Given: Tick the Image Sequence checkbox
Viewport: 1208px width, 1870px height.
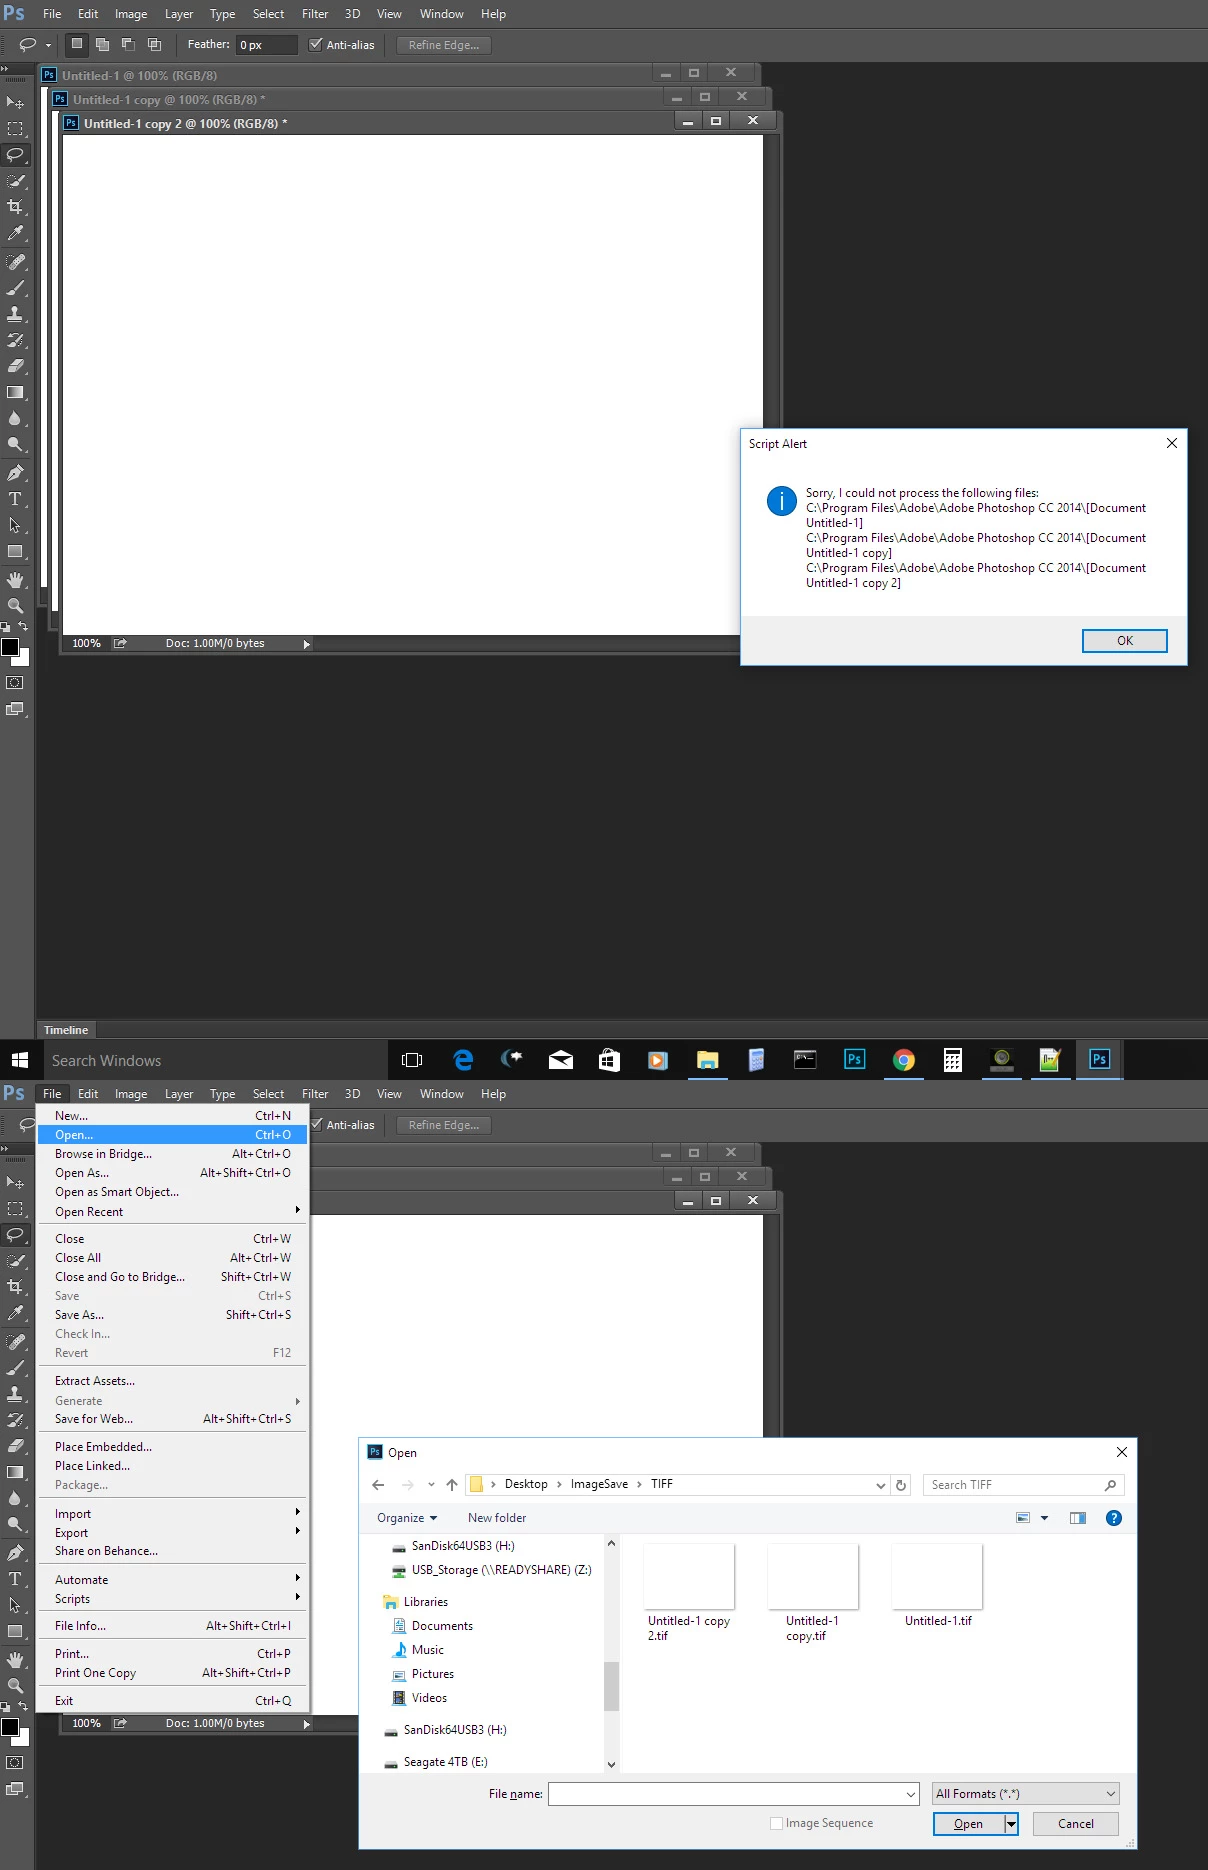Looking at the screenshot, I should coord(776,1823).
